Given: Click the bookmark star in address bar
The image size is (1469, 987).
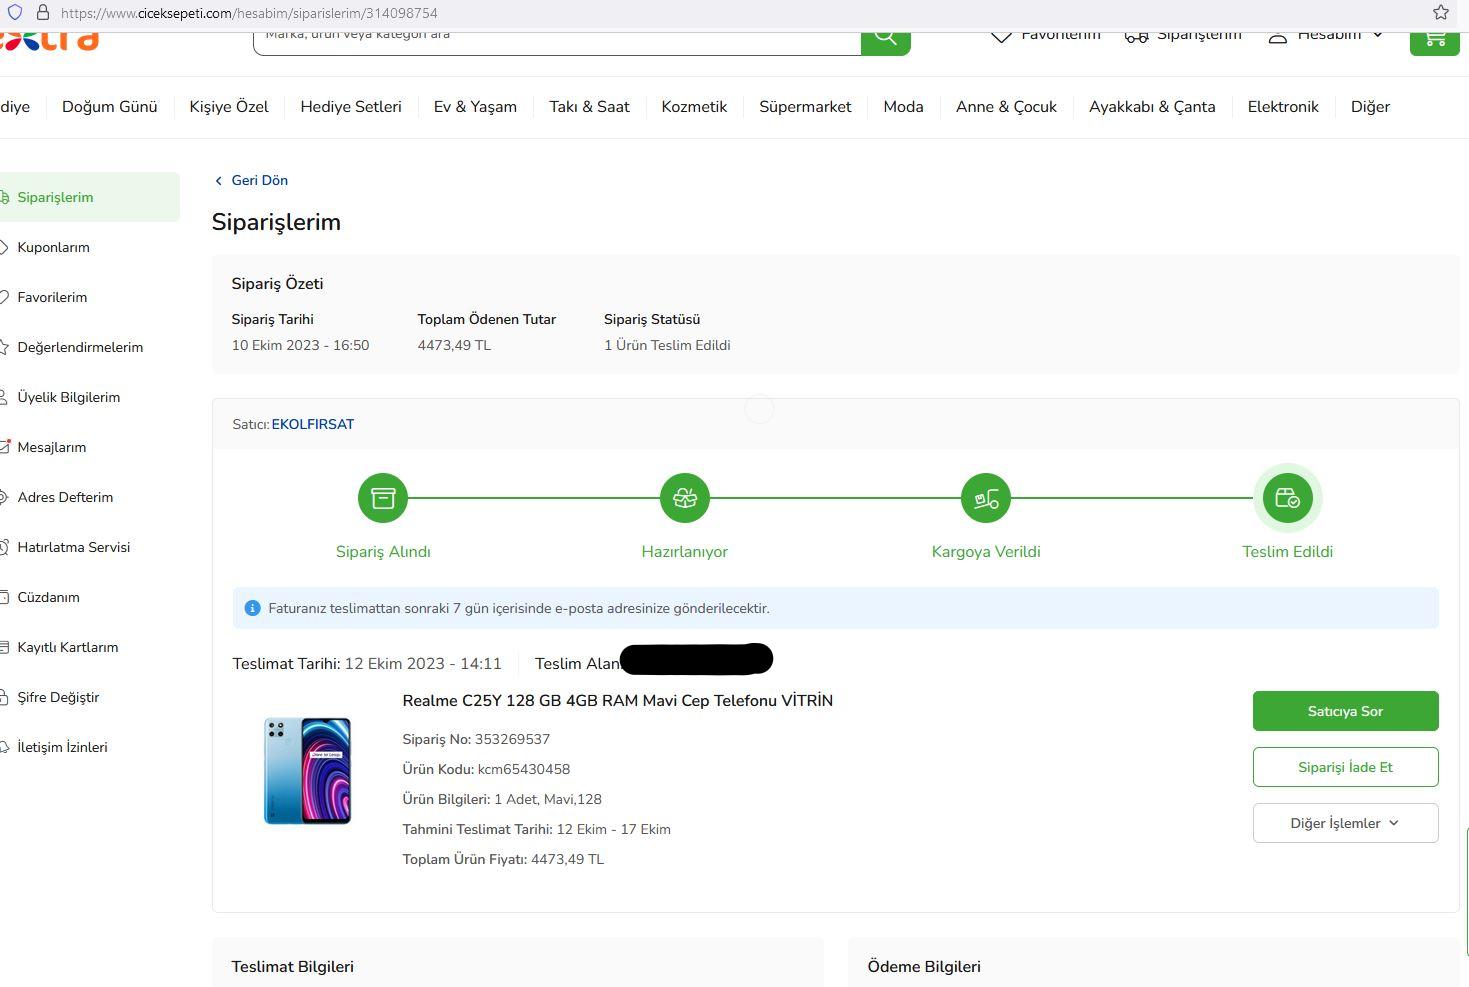Looking at the screenshot, I should (1440, 13).
